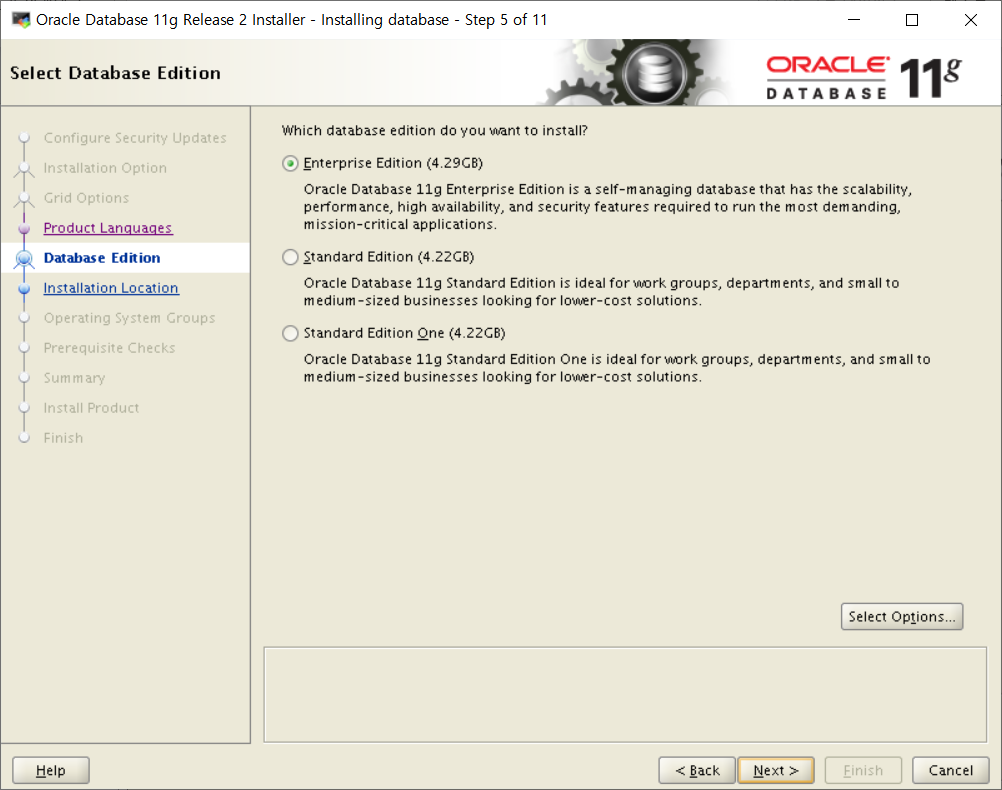Cancel the installation
The width and height of the screenshot is (1002, 790).
[950, 770]
